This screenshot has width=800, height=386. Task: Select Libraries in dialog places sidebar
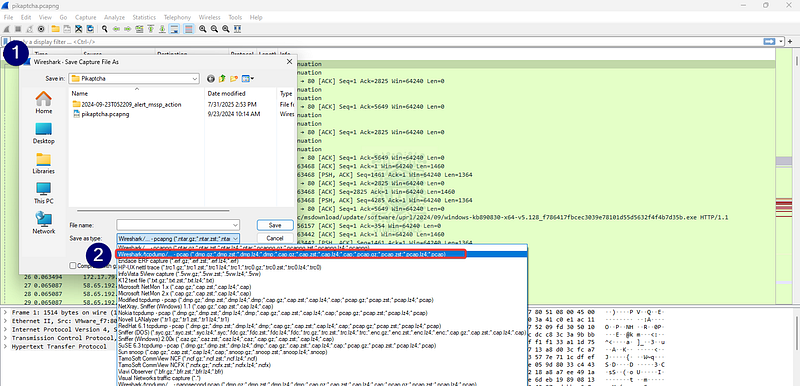(44, 163)
